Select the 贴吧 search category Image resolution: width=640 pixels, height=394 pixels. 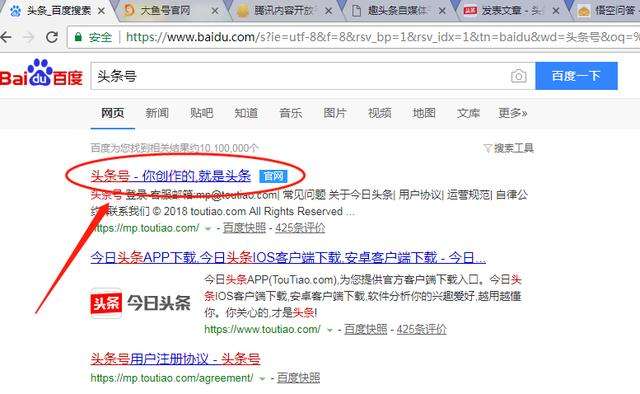[x=202, y=113]
